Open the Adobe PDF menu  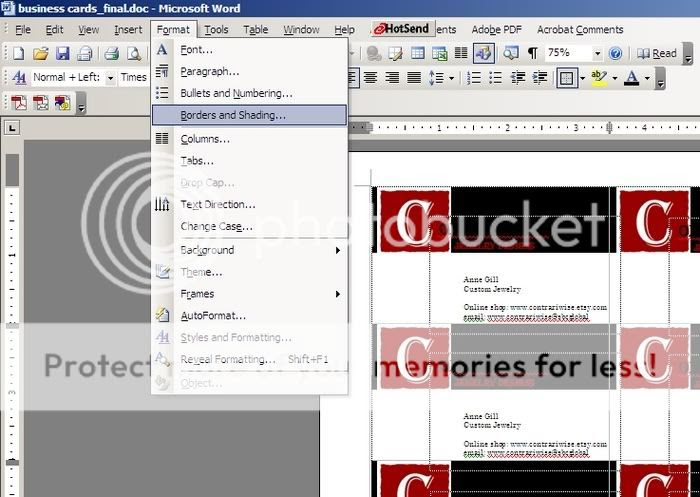pos(496,29)
